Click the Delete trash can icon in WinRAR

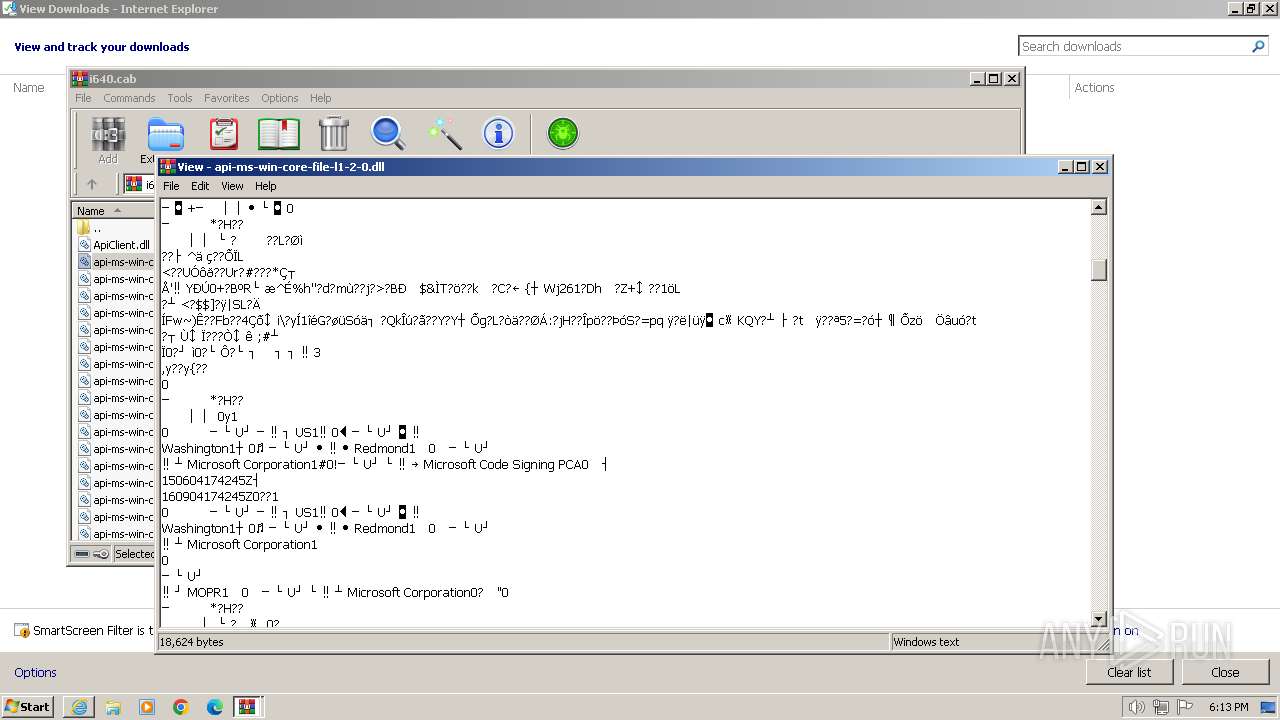333,134
